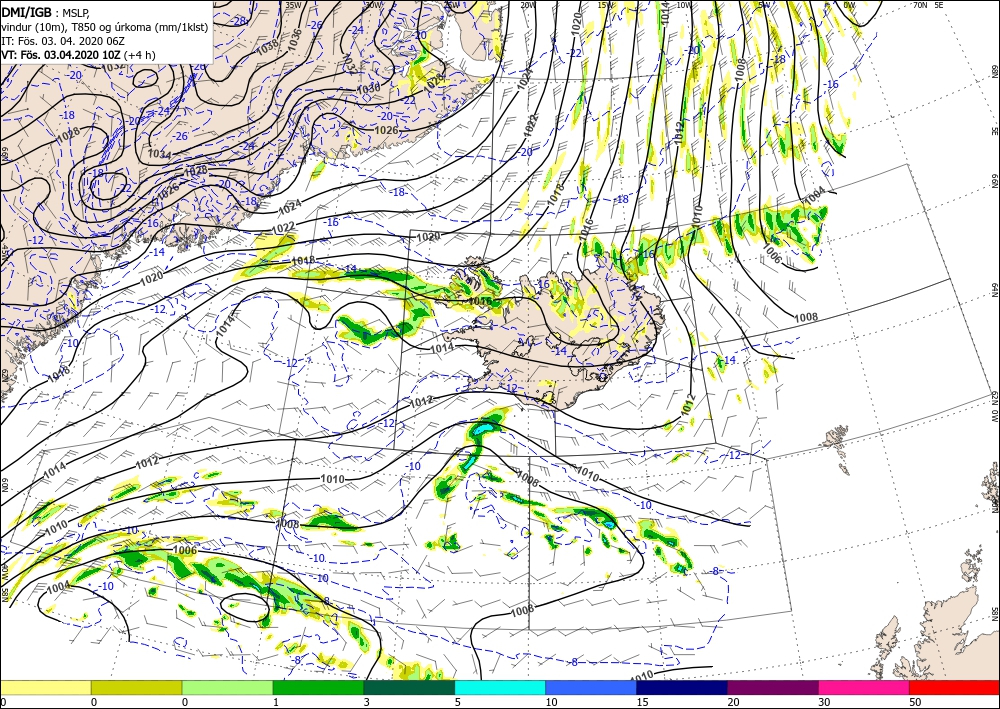
Task: Click the '35W' longitude label at top
Action: pyautogui.click(x=293, y=5)
